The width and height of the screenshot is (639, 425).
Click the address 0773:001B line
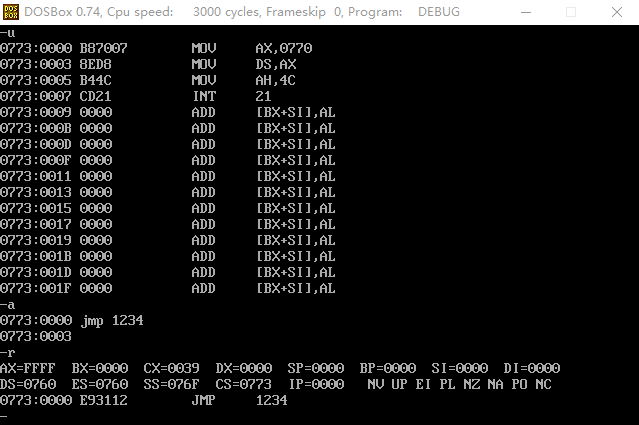pos(168,256)
